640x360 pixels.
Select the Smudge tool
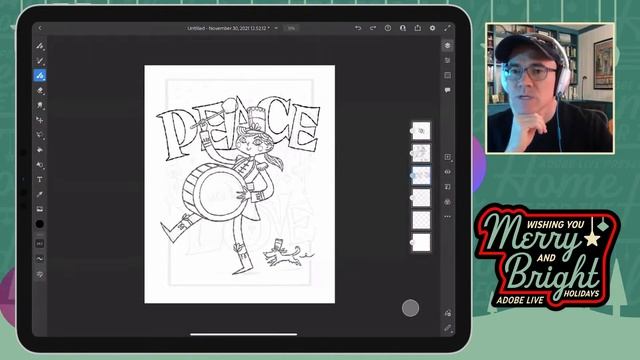click(40, 105)
